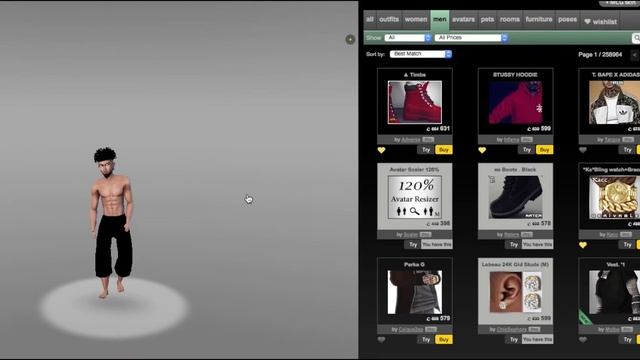Open the red Timbs boot thumbnail
This screenshot has height=360, width=640.
[415, 102]
